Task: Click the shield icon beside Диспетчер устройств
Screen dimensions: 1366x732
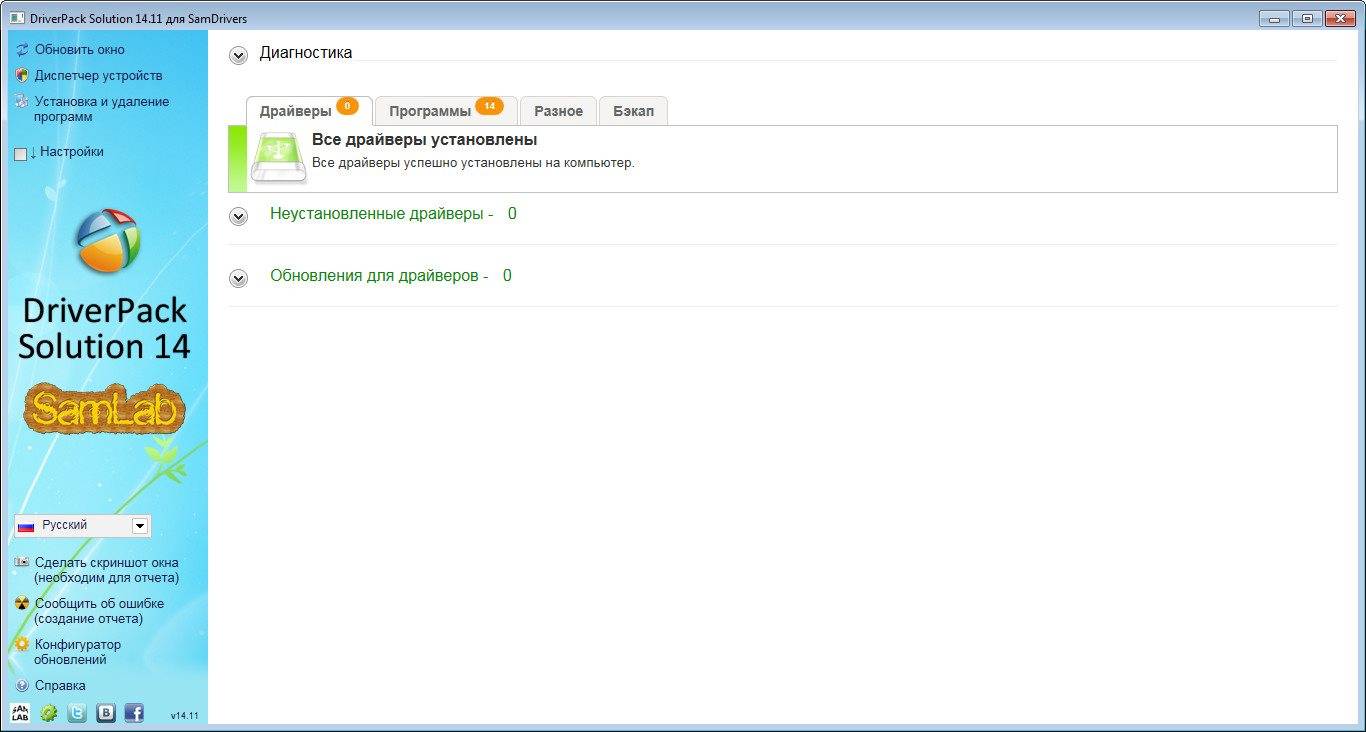Action: [x=22, y=75]
